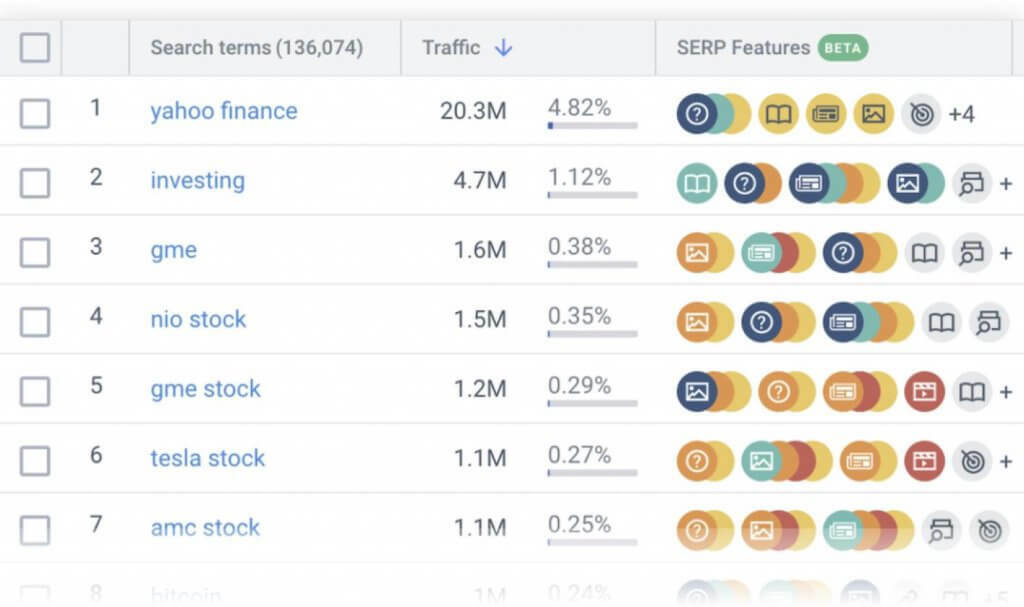
Task: Click the traffic percentage bar under 4.82%
Action: click(592, 126)
